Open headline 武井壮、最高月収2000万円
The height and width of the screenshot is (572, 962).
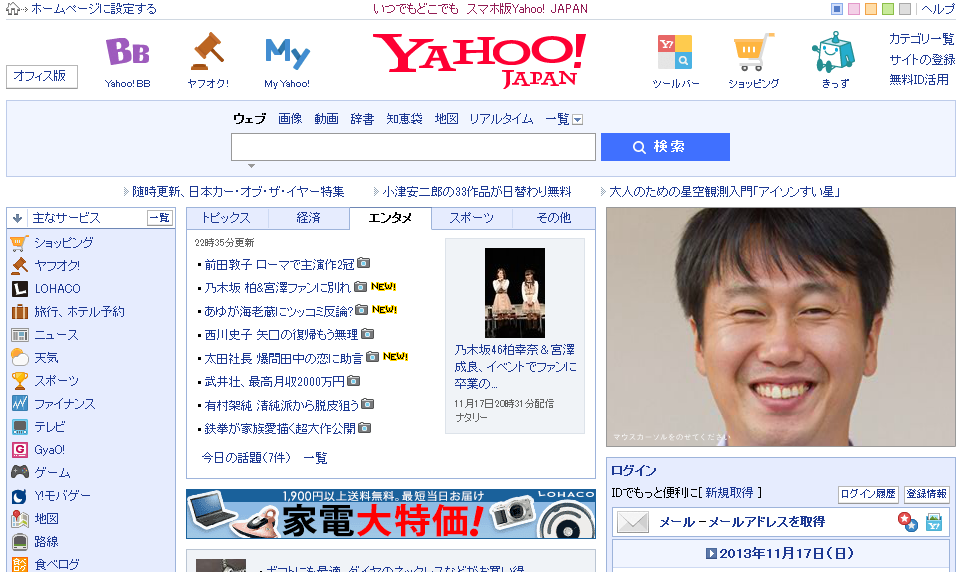[274, 382]
